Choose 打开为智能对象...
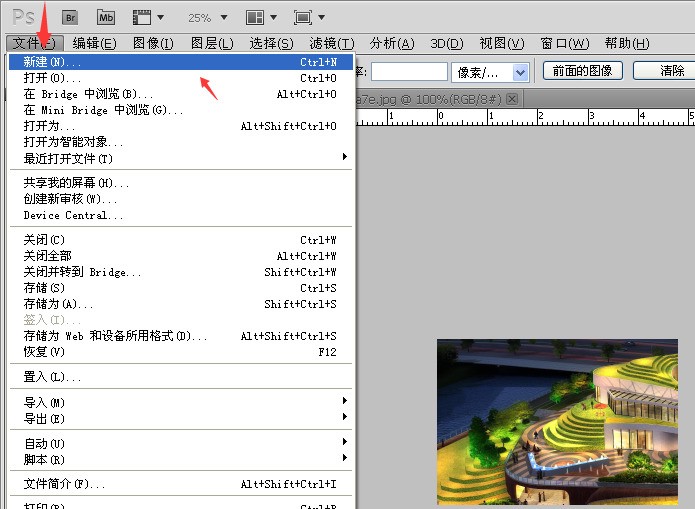695x509 pixels. (x=181, y=142)
